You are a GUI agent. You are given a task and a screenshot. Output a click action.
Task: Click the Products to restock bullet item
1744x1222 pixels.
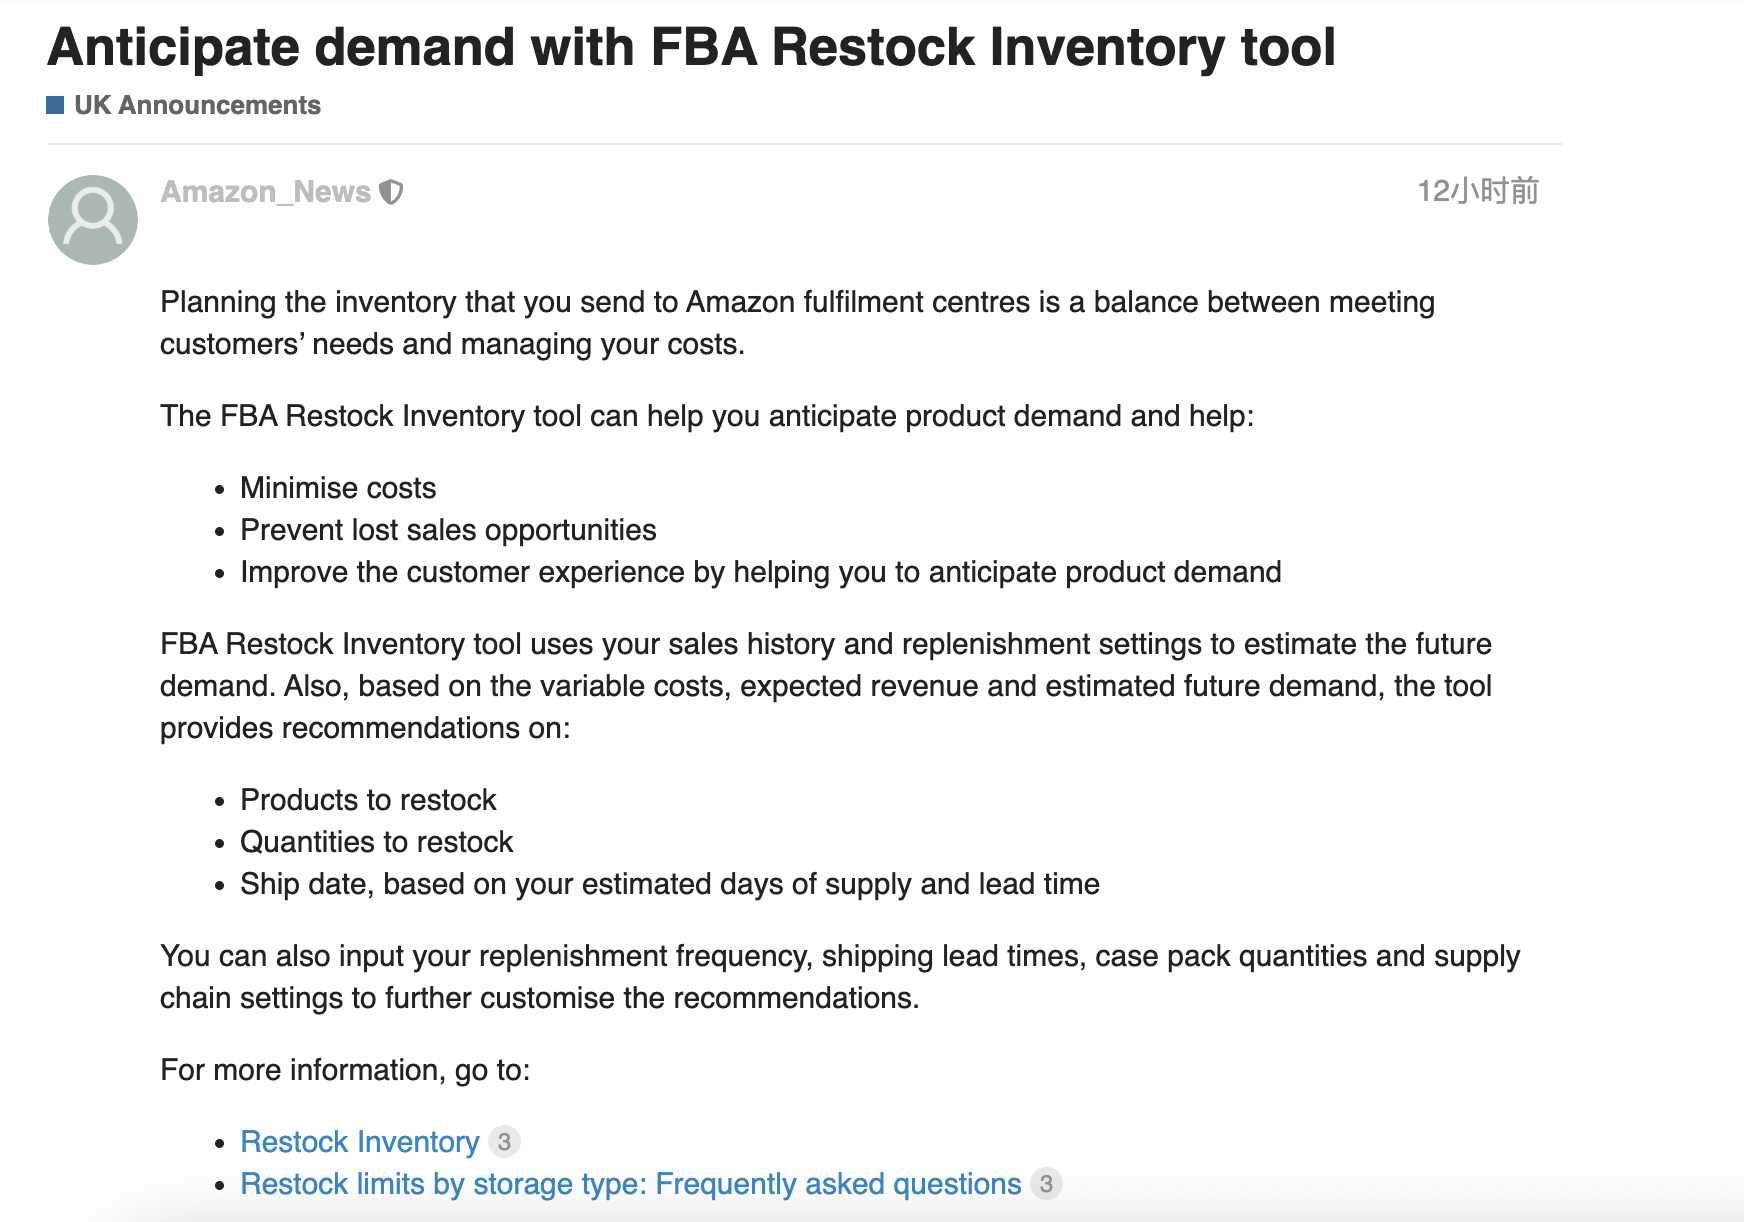(x=368, y=800)
